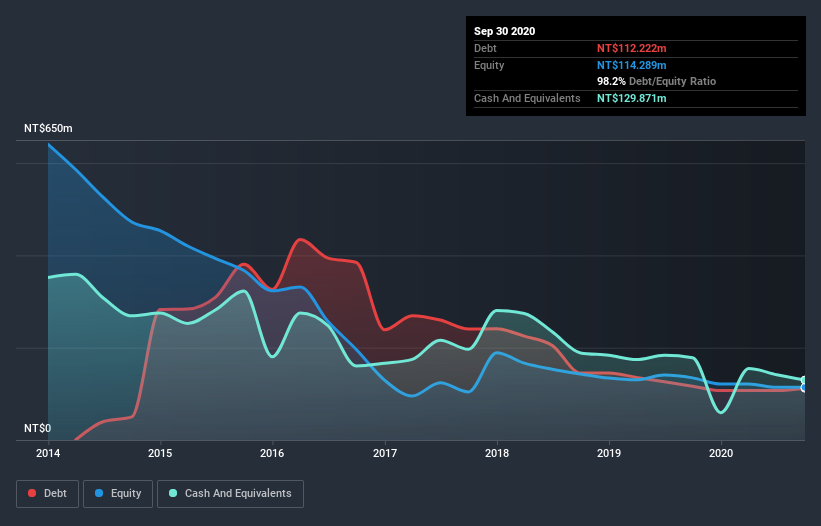Select the Sep 30 2020 tooltip date

click(505, 31)
